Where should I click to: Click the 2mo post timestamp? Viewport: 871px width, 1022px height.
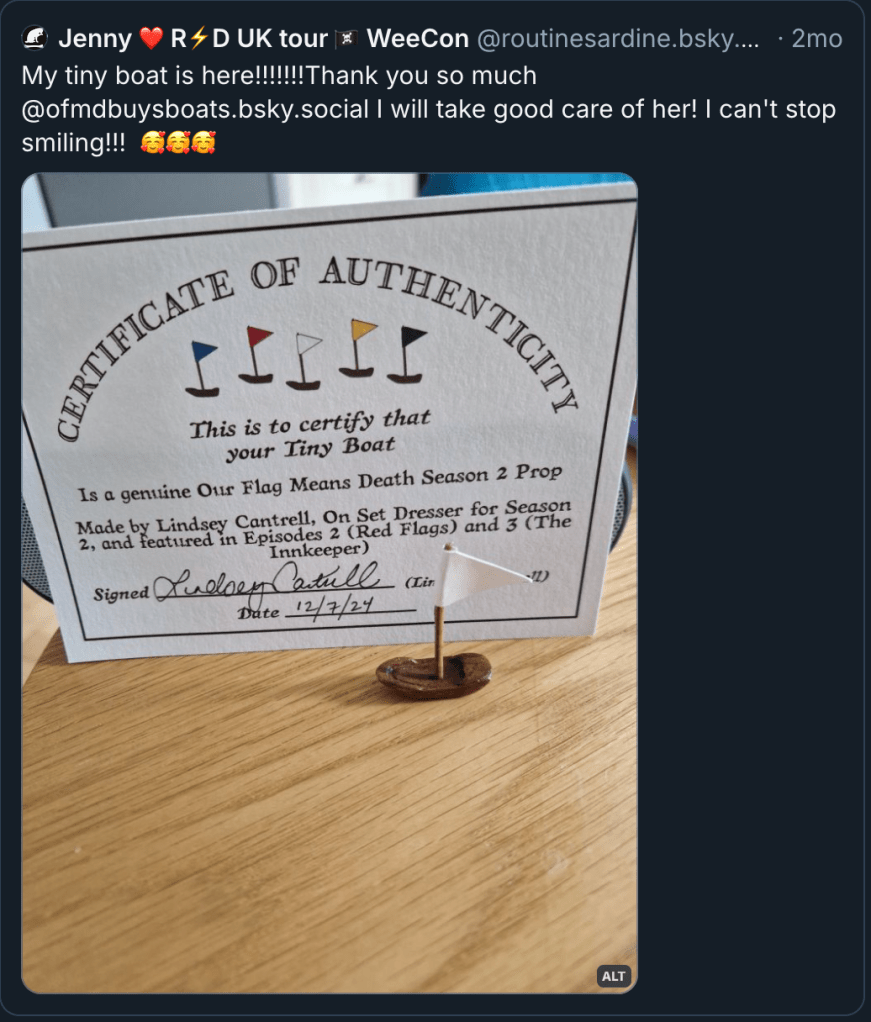point(816,39)
